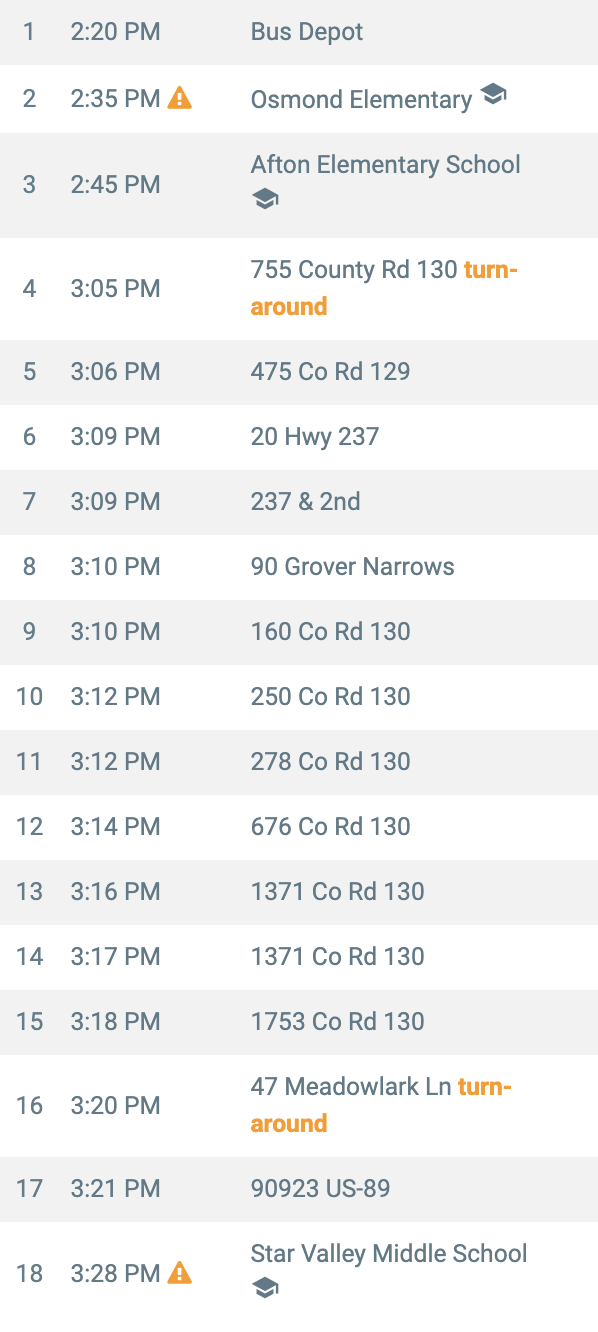Select the Bus Depot stop row
The width and height of the screenshot is (598, 1332).
(x=299, y=32)
